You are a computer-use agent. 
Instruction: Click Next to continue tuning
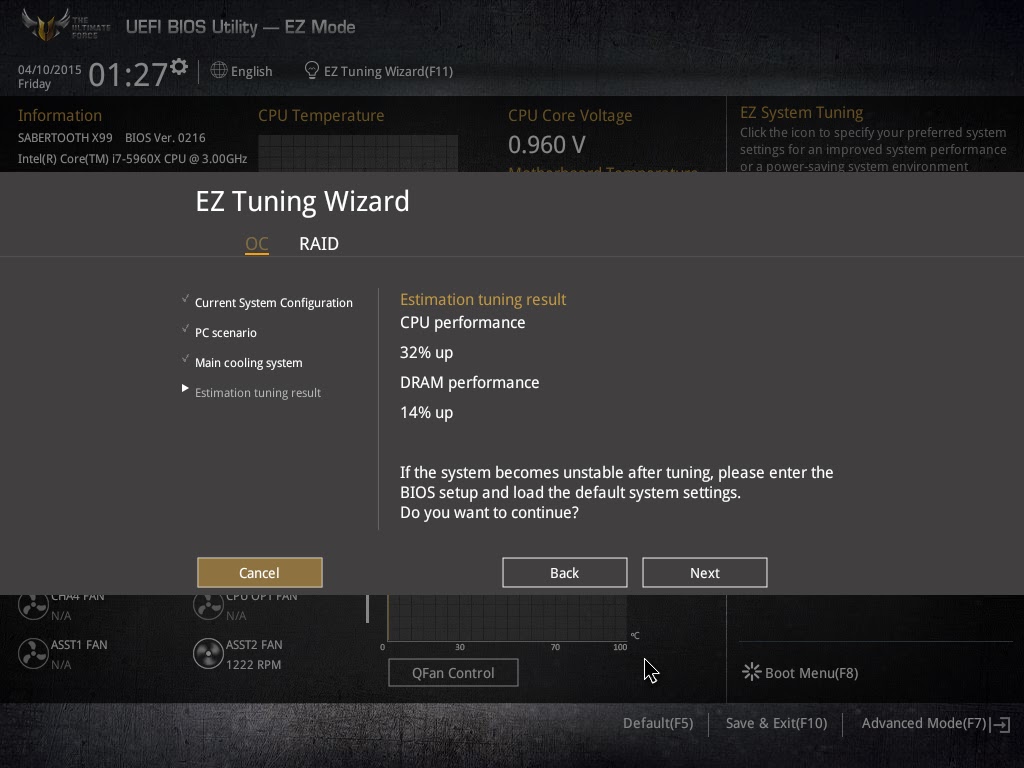pos(705,573)
